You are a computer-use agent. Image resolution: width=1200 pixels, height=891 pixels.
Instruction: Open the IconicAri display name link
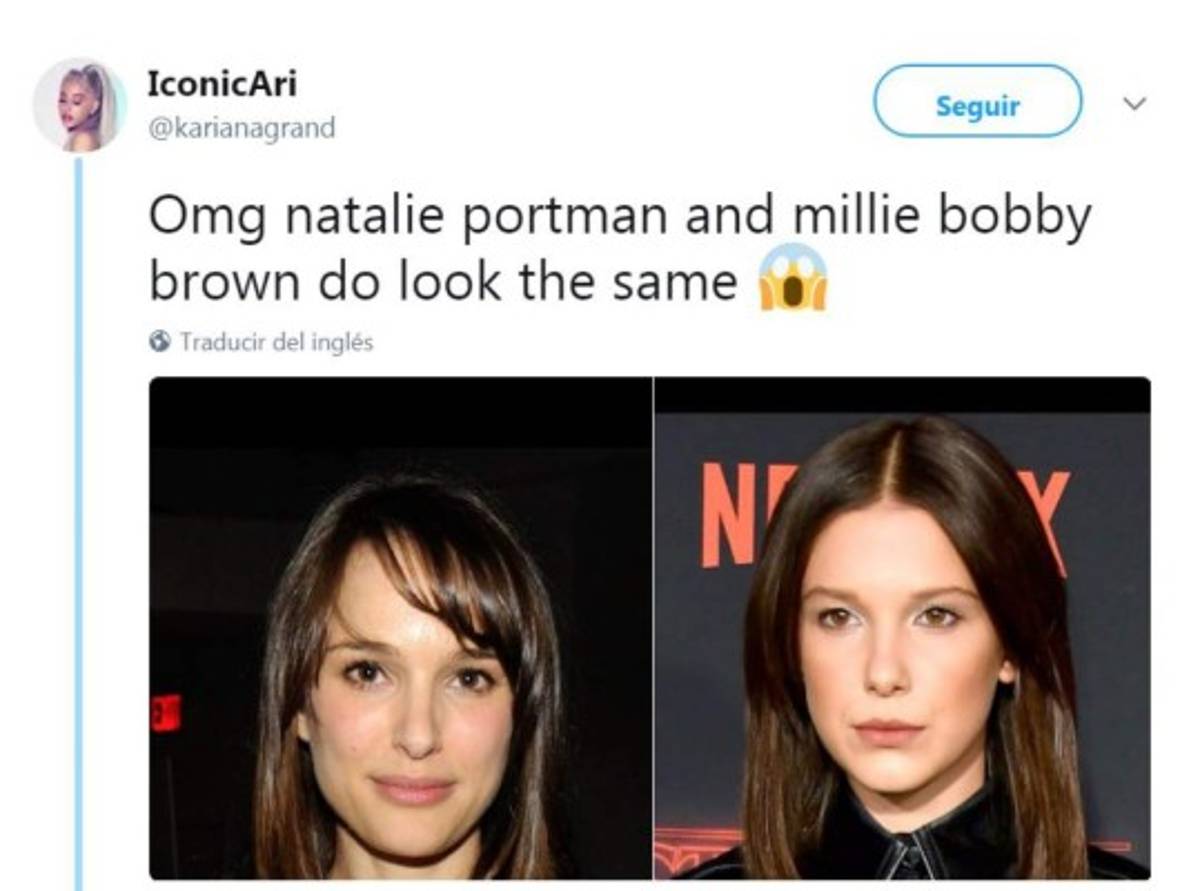tap(221, 84)
